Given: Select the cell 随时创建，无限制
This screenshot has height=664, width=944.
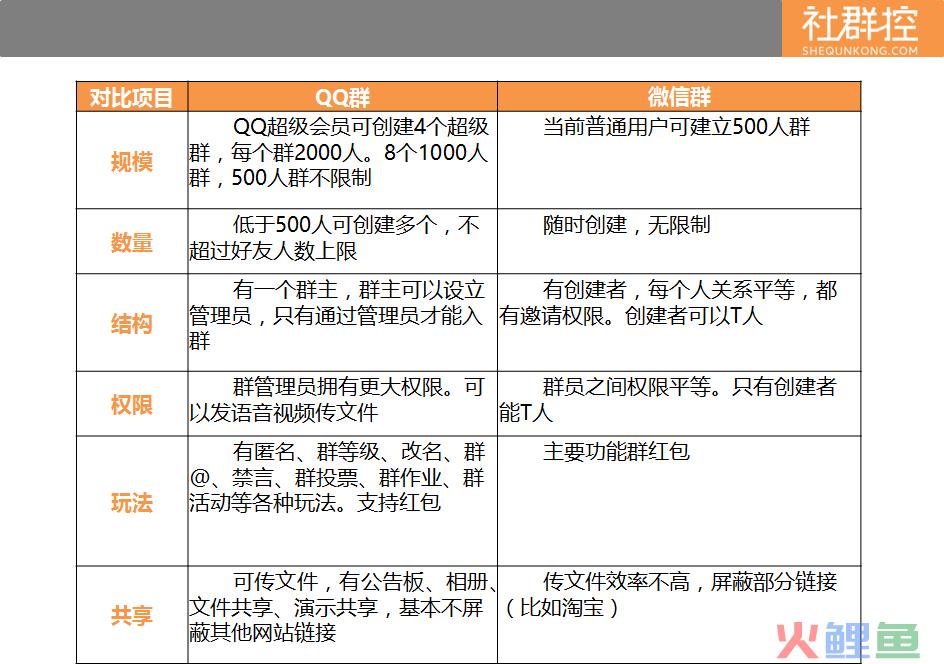Looking at the screenshot, I should 679,242.
